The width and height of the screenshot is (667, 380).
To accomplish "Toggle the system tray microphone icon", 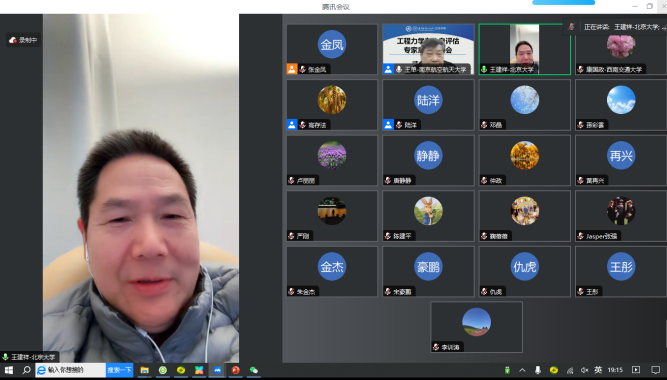I will (x=538, y=370).
